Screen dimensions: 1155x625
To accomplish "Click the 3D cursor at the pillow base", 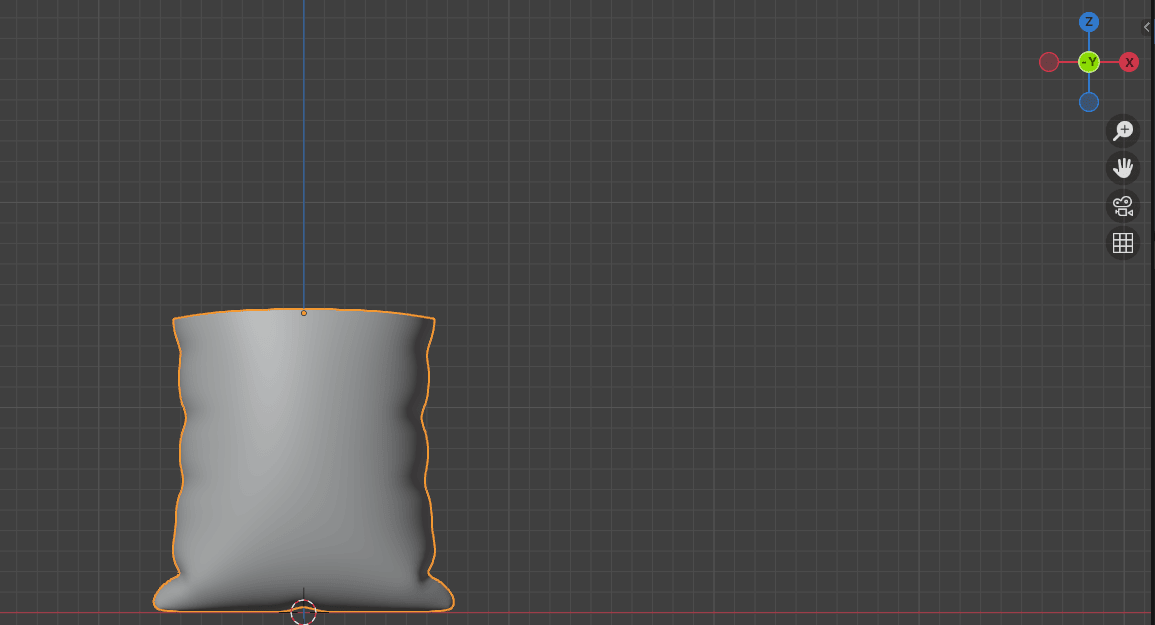I will [303, 611].
